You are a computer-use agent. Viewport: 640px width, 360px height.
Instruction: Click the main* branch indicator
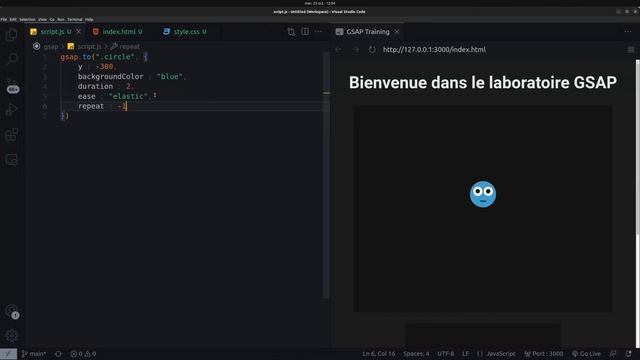[x=34, y=354]
